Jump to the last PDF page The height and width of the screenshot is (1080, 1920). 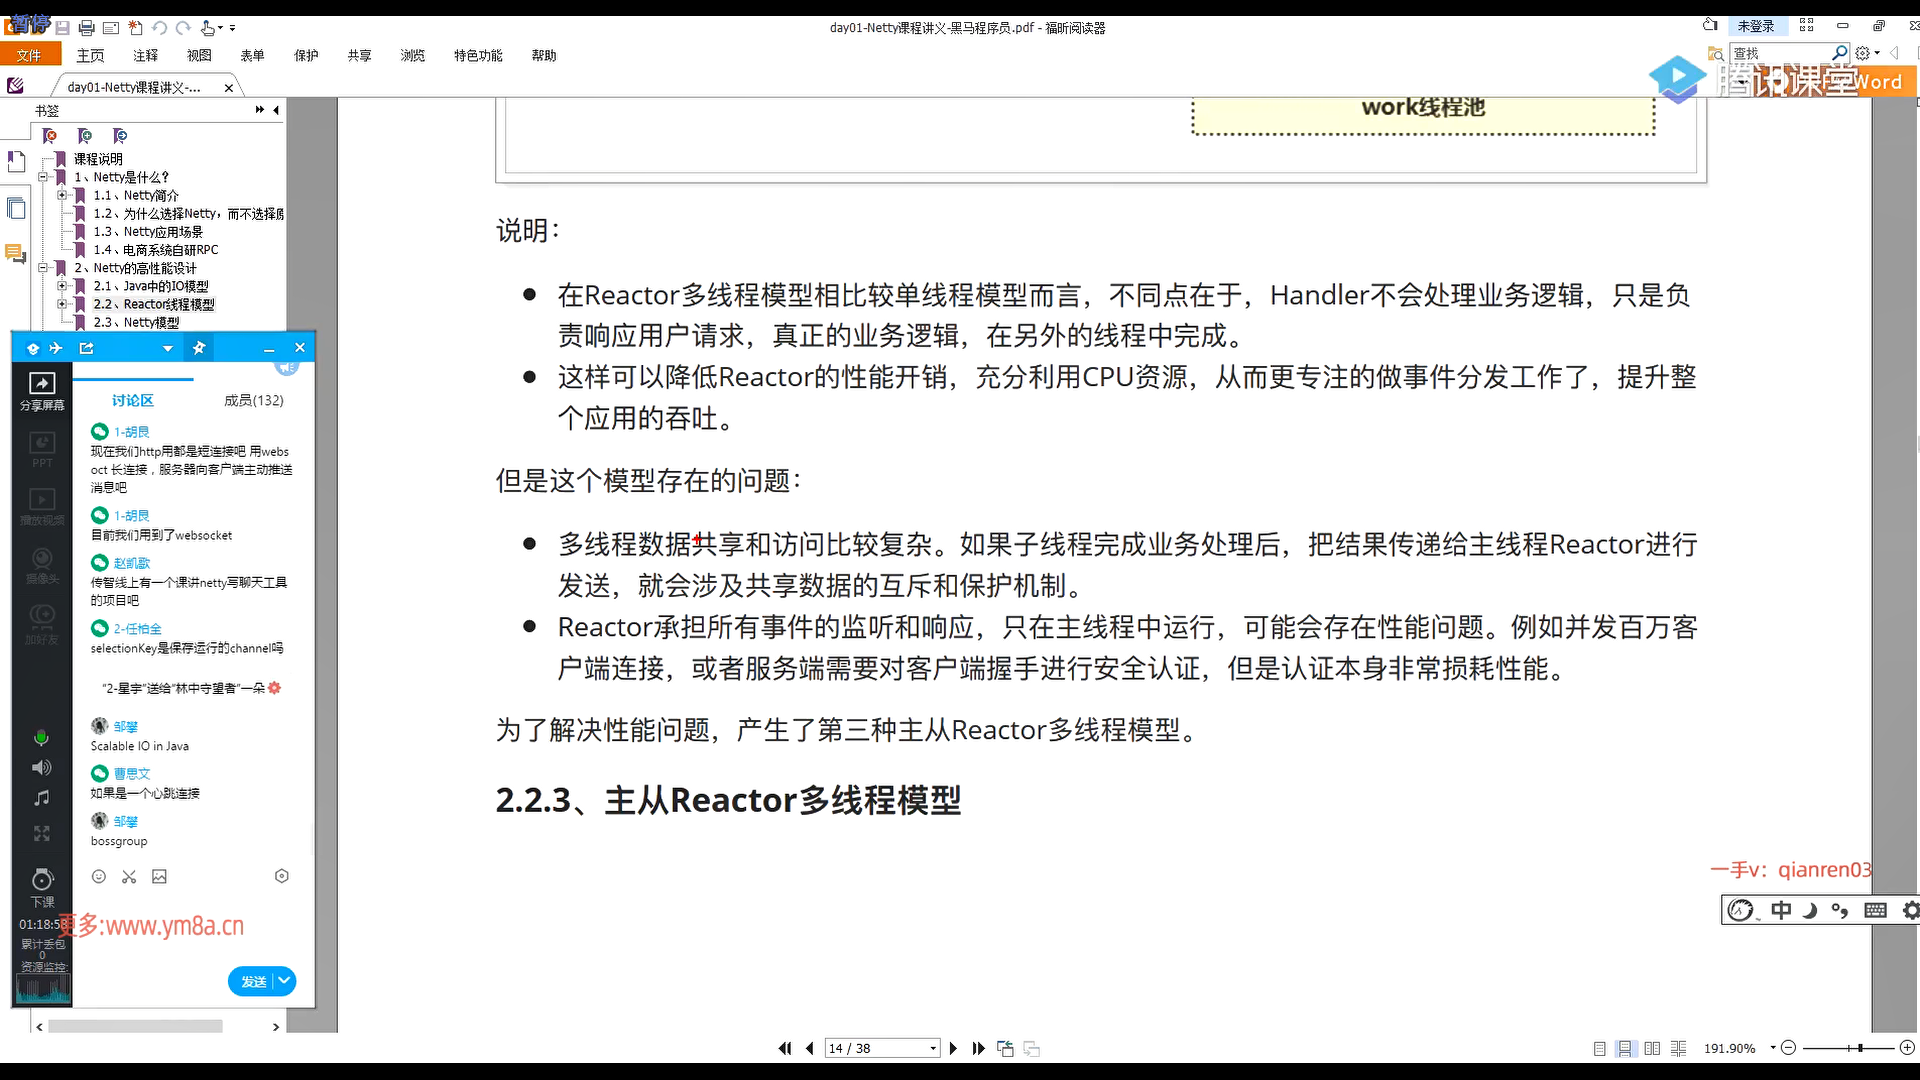tap(979, 1048)
